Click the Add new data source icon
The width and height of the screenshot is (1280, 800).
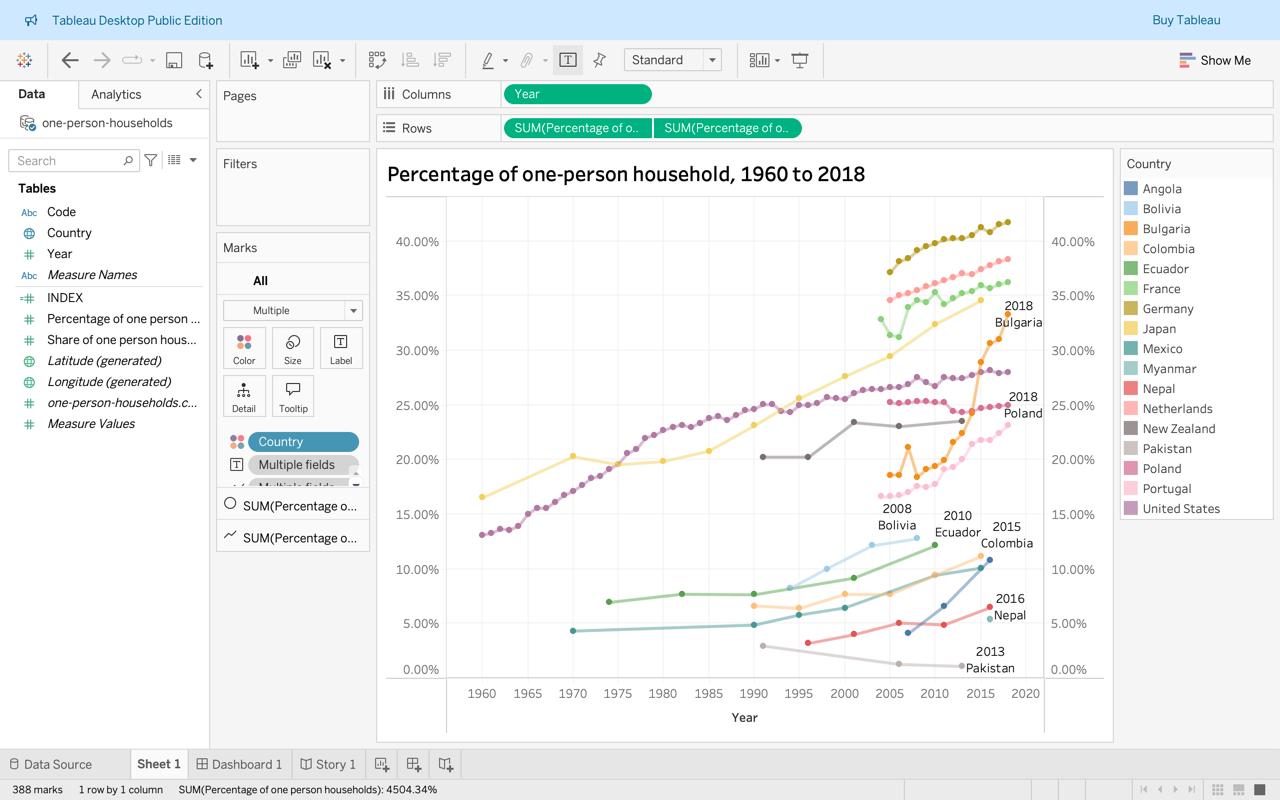(205, 60)
